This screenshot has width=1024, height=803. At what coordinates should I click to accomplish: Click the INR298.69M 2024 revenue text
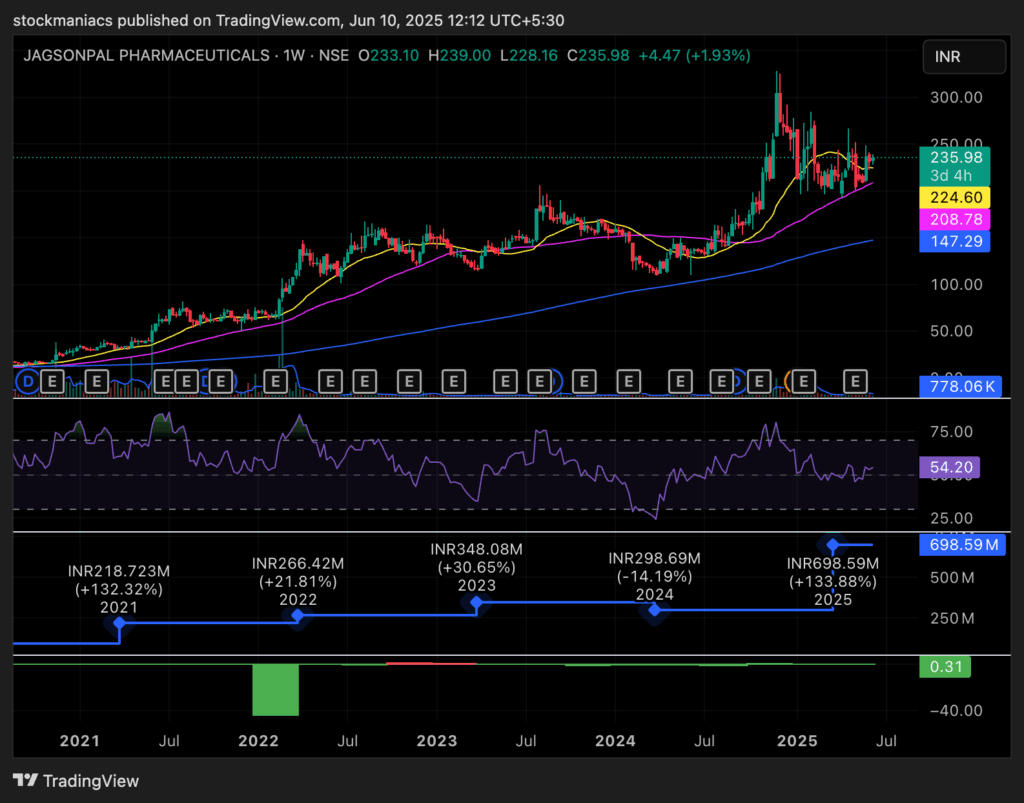(654, 559)
